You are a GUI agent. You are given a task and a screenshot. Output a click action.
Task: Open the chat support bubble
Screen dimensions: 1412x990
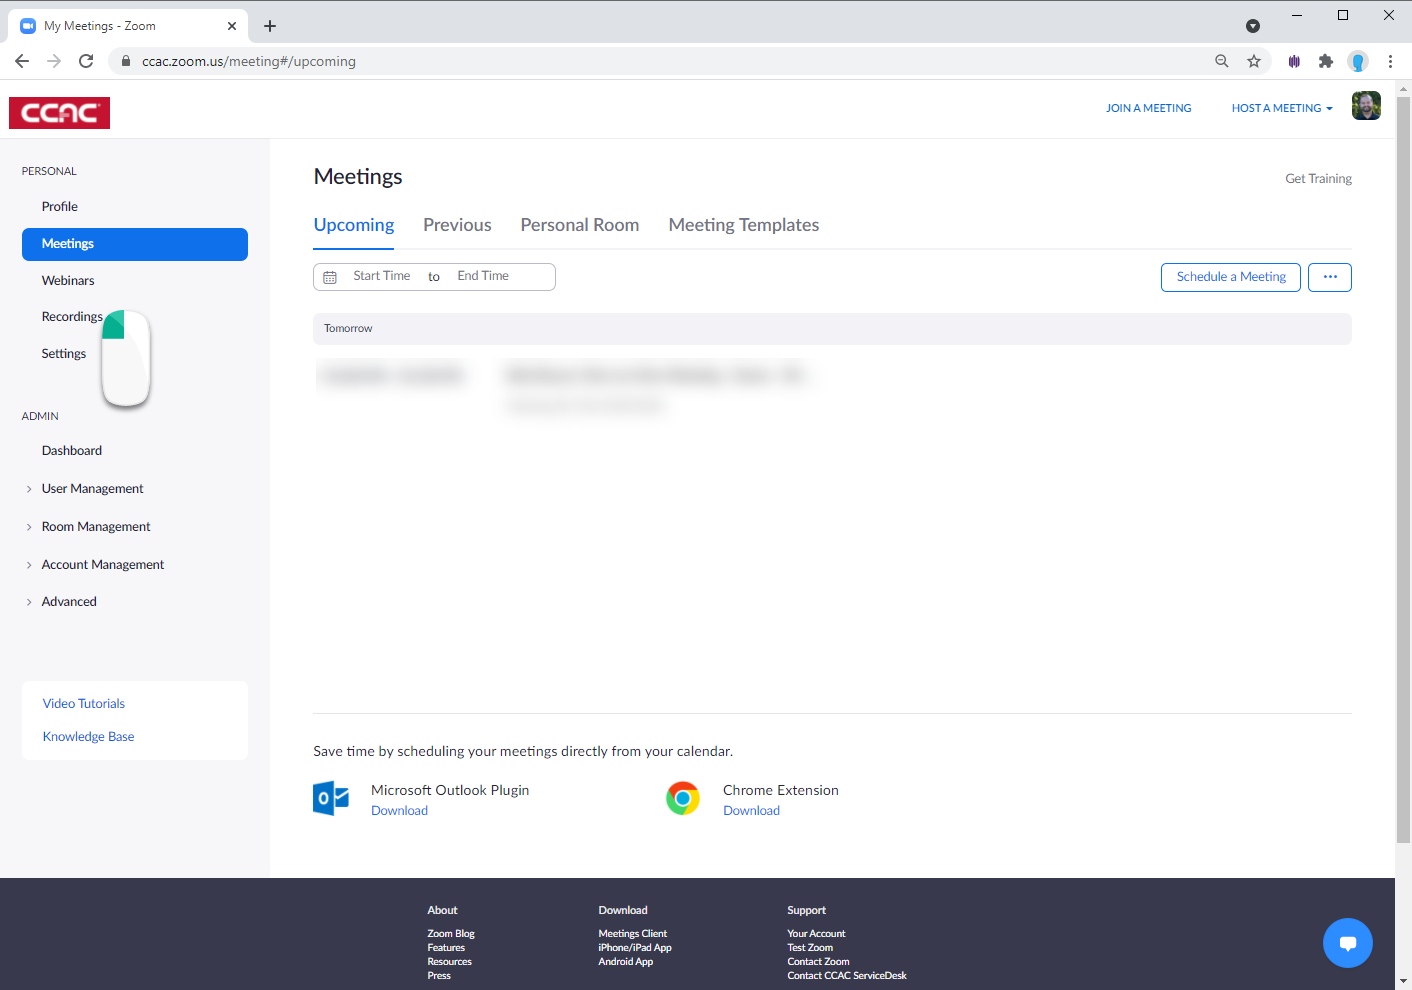[1348, 942]
